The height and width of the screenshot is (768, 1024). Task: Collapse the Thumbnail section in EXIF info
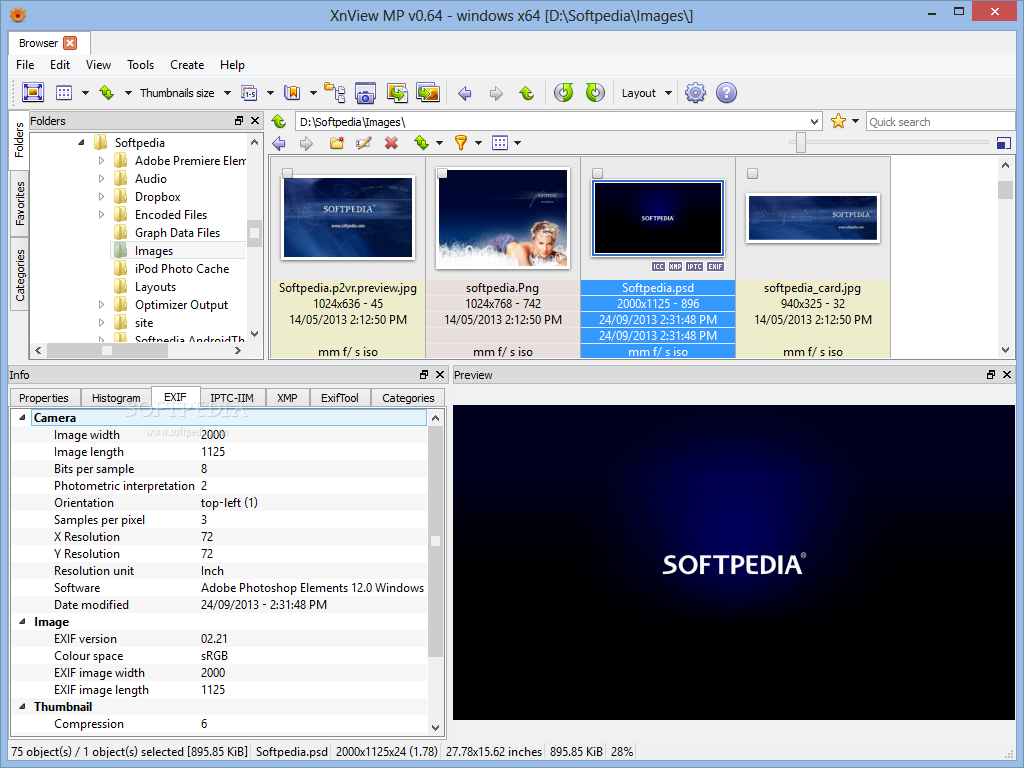(x=22, y=707)
